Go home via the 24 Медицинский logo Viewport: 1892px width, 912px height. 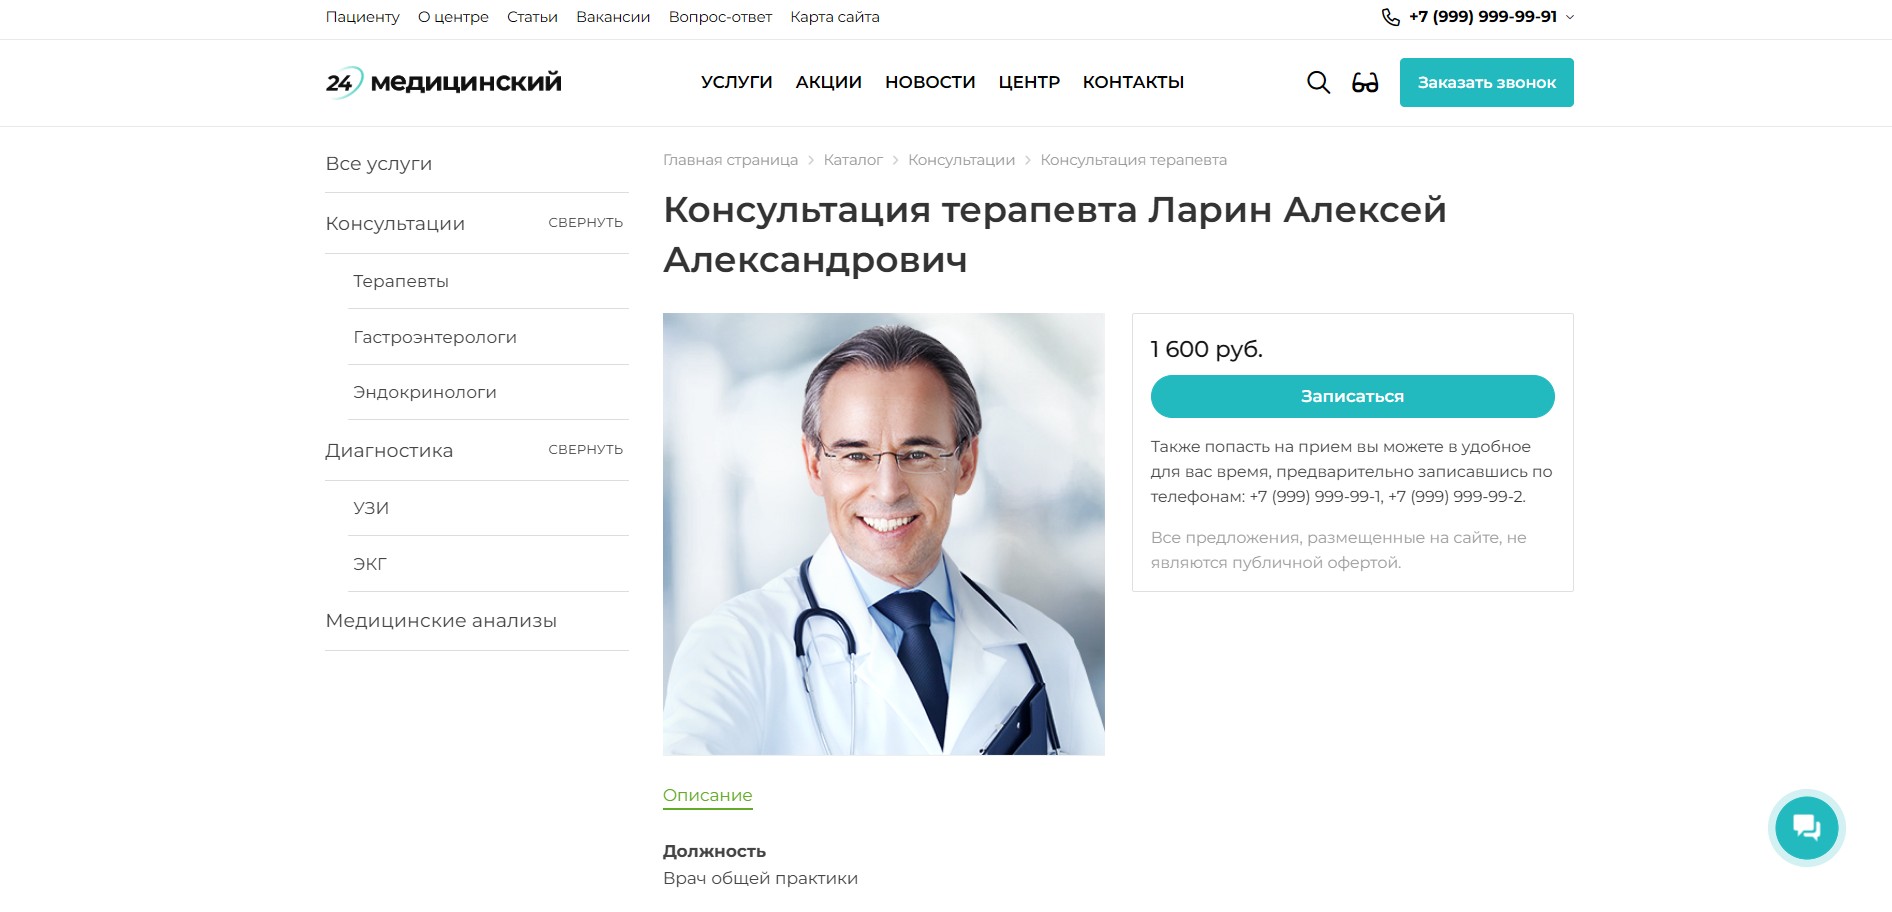(443, 82)
